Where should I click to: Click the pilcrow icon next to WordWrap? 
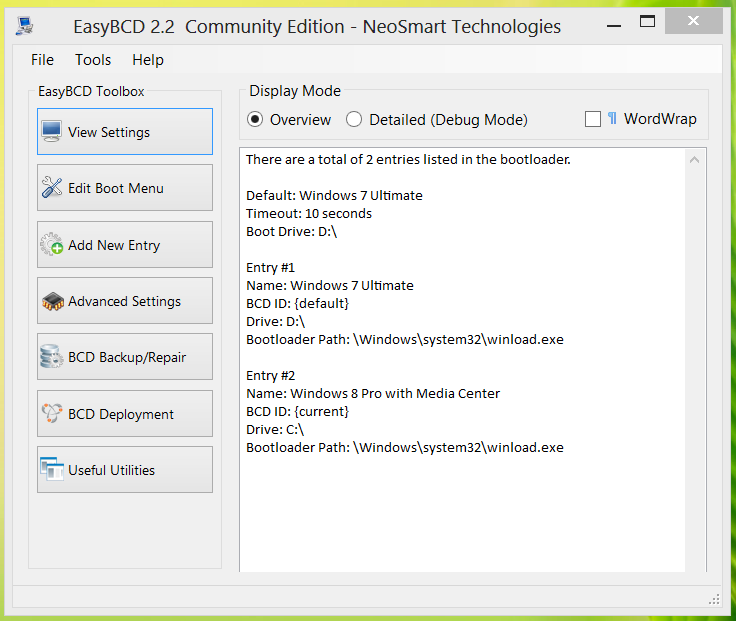pyautogui.click(x=612, y=119)
